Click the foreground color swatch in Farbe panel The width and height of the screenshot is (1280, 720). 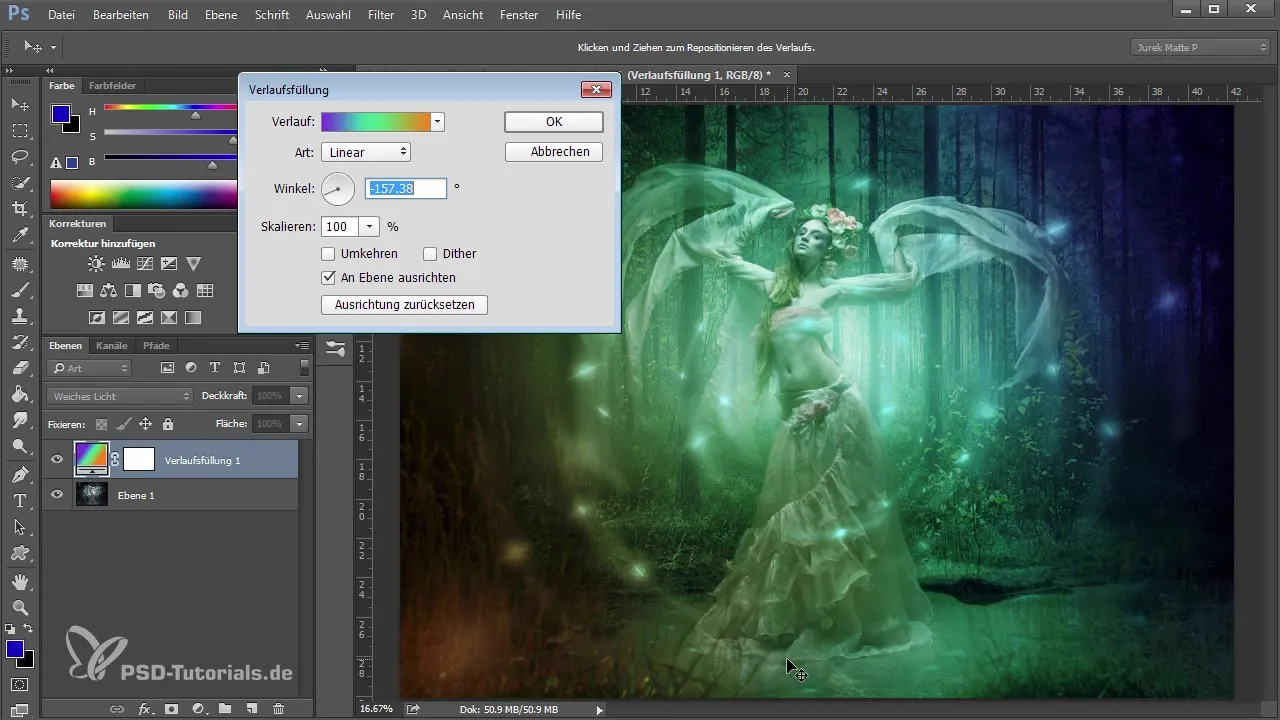61,113
